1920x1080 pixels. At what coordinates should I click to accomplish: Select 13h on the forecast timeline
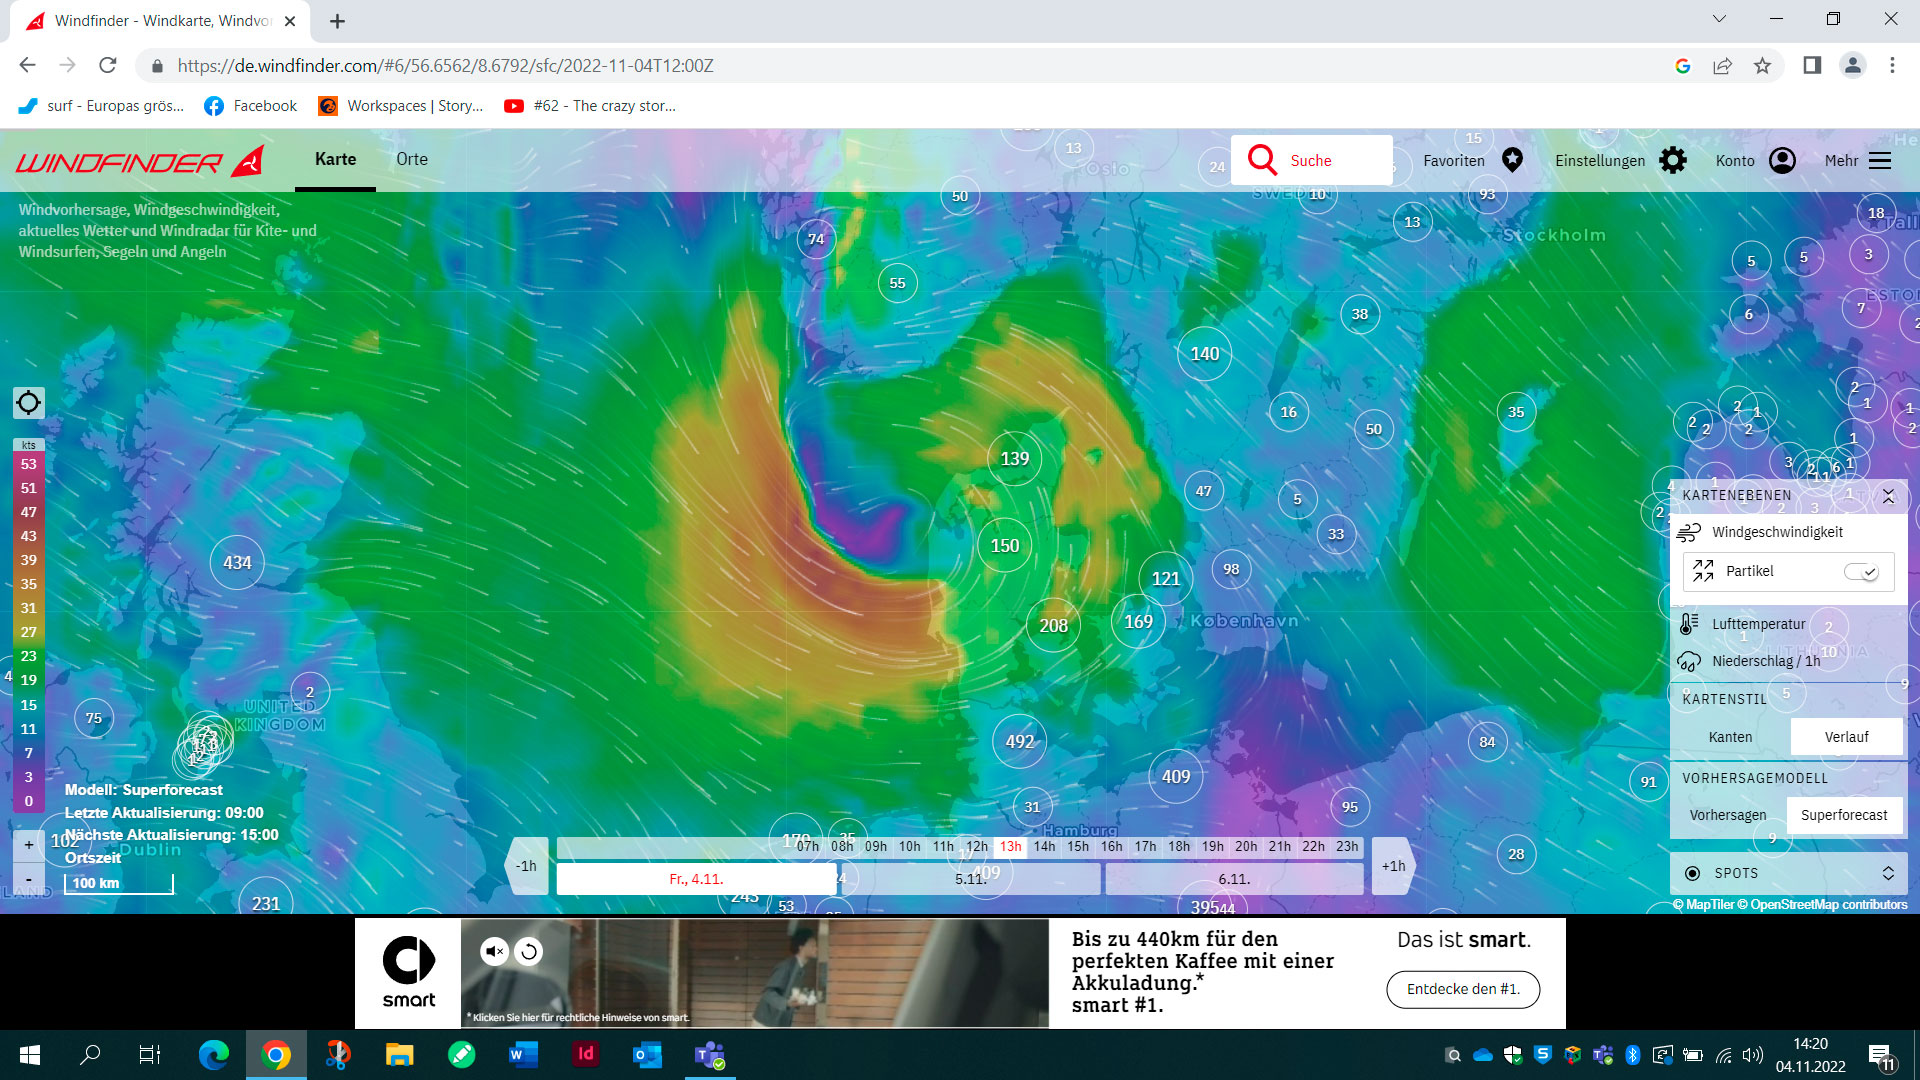(x=1011, y=845)
